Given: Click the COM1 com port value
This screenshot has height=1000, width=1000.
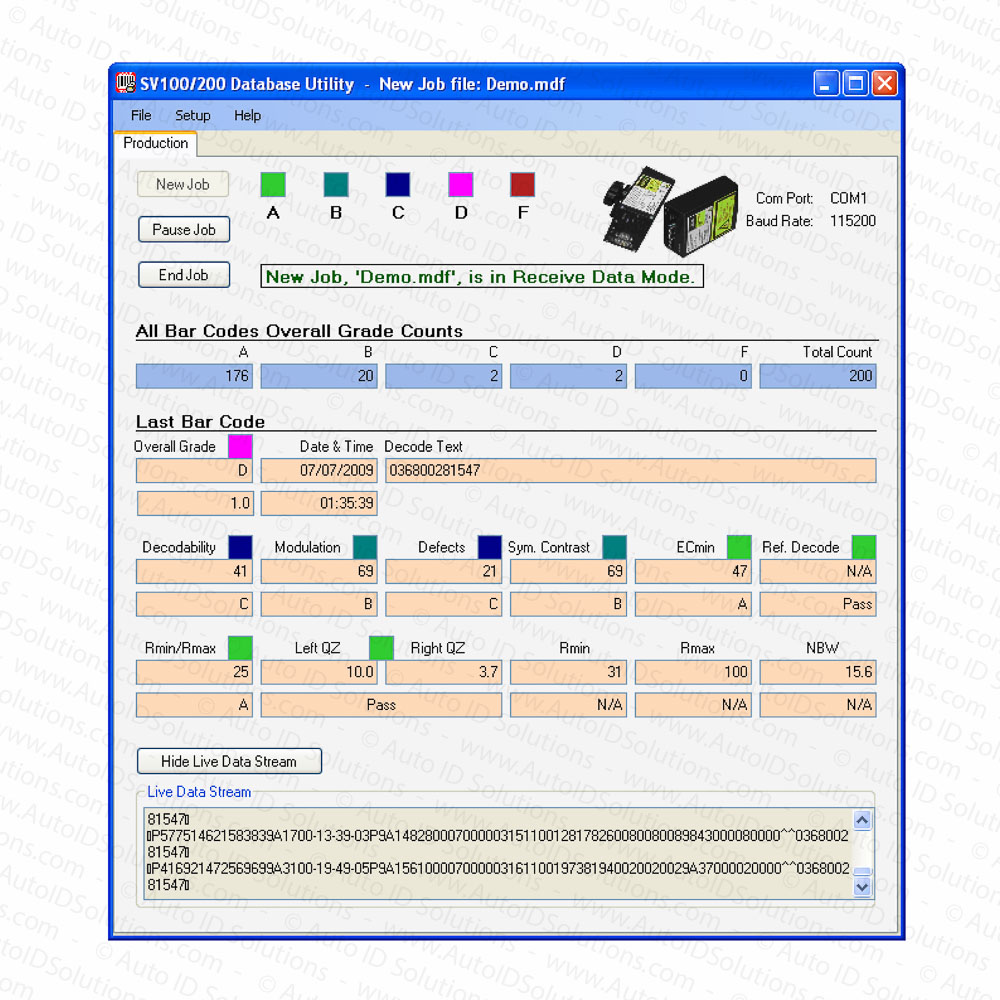Looking at the screenshot, I should click(x=848, y=198).
